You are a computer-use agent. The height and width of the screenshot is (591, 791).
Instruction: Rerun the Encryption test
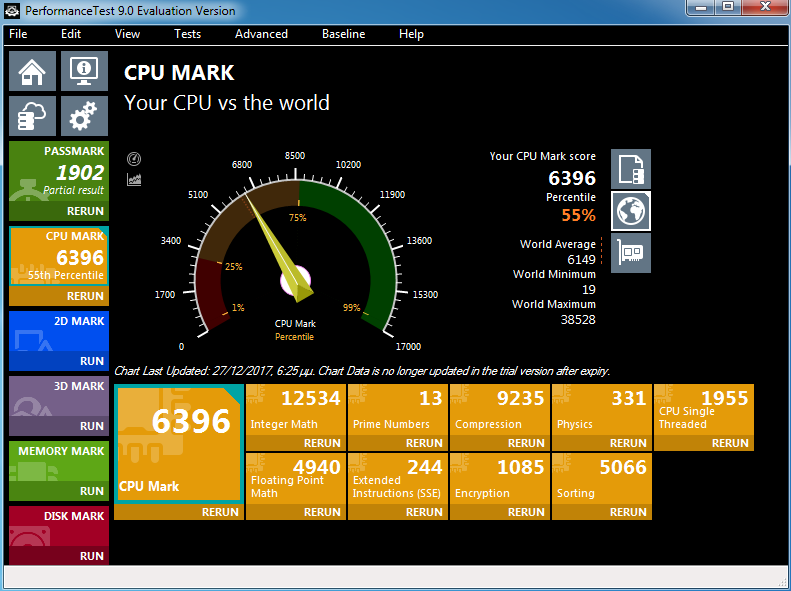coord(500,512)
